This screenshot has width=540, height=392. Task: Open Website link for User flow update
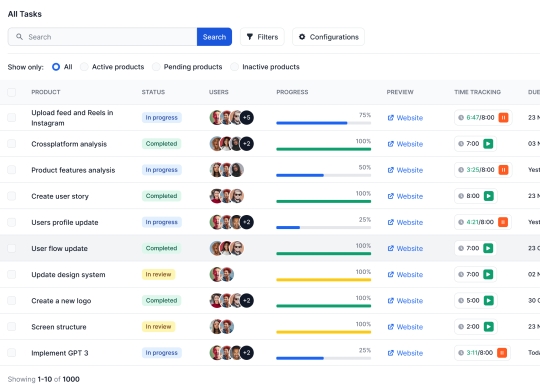coord(405,248)
